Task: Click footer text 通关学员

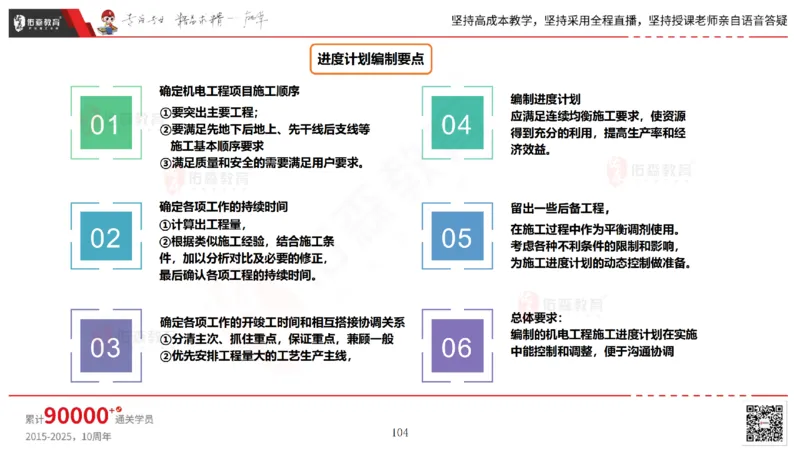Action: coord(134,419)
